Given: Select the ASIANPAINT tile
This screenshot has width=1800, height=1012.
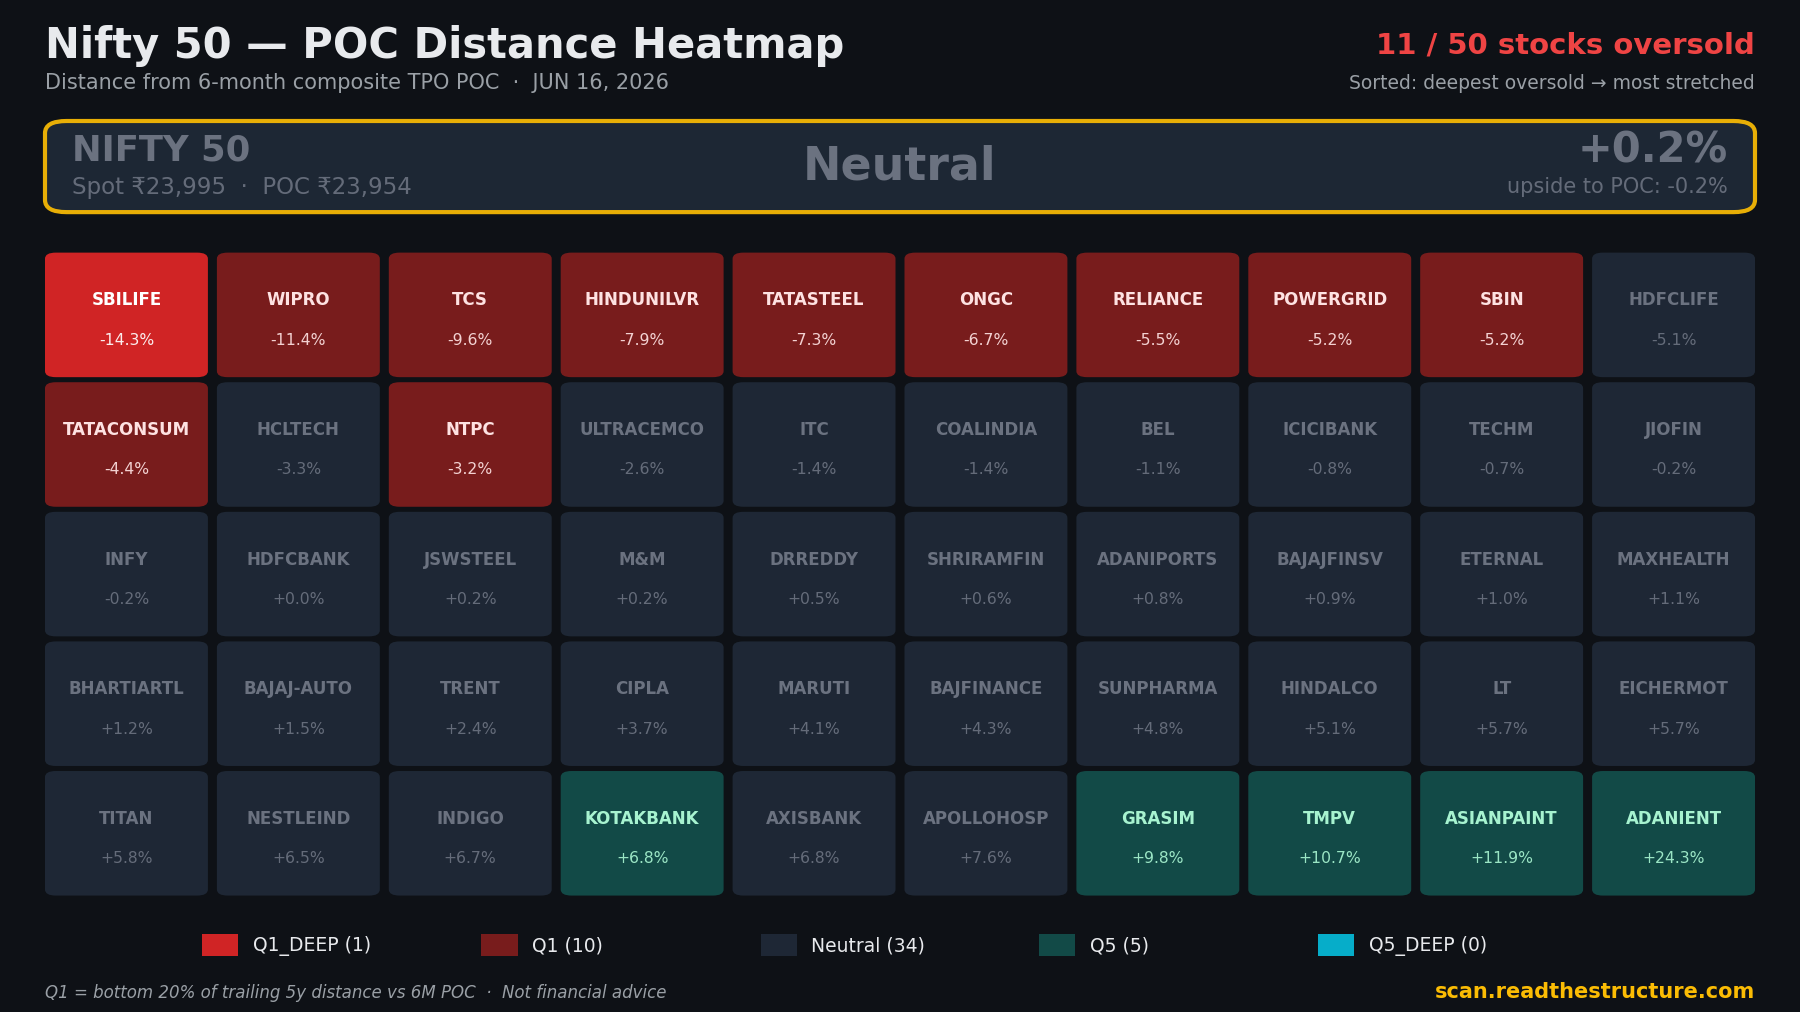Looking at the screenshot, I should click(x=1502, y=833).
